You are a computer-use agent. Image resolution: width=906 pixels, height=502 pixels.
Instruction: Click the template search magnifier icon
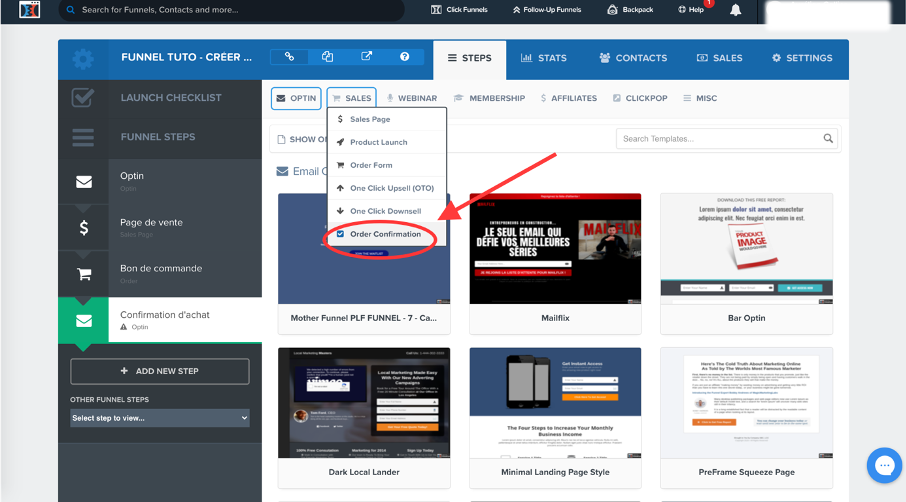click(828, 139)
